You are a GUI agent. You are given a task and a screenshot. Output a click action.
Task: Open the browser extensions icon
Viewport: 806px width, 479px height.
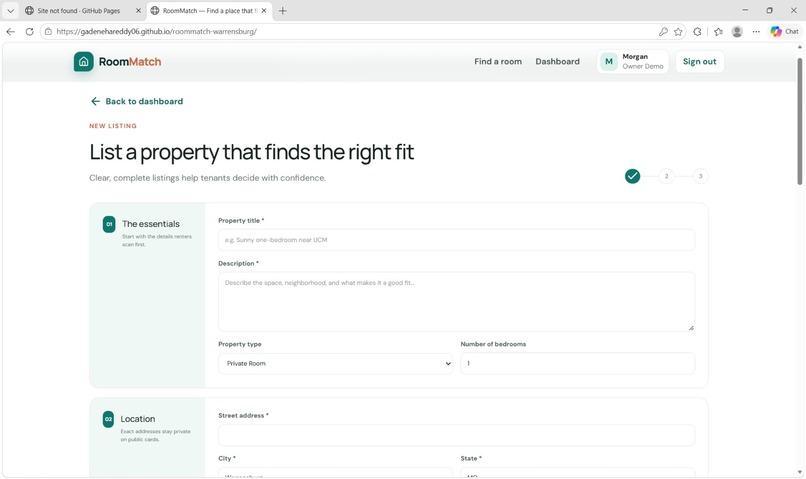coord(697,31)
